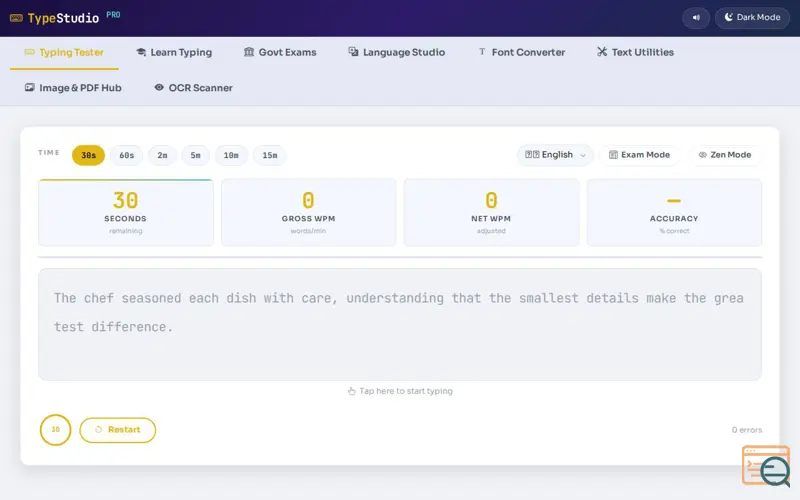Select the 60s time option
Screen dimensions: 800x500
click(127, 155)
